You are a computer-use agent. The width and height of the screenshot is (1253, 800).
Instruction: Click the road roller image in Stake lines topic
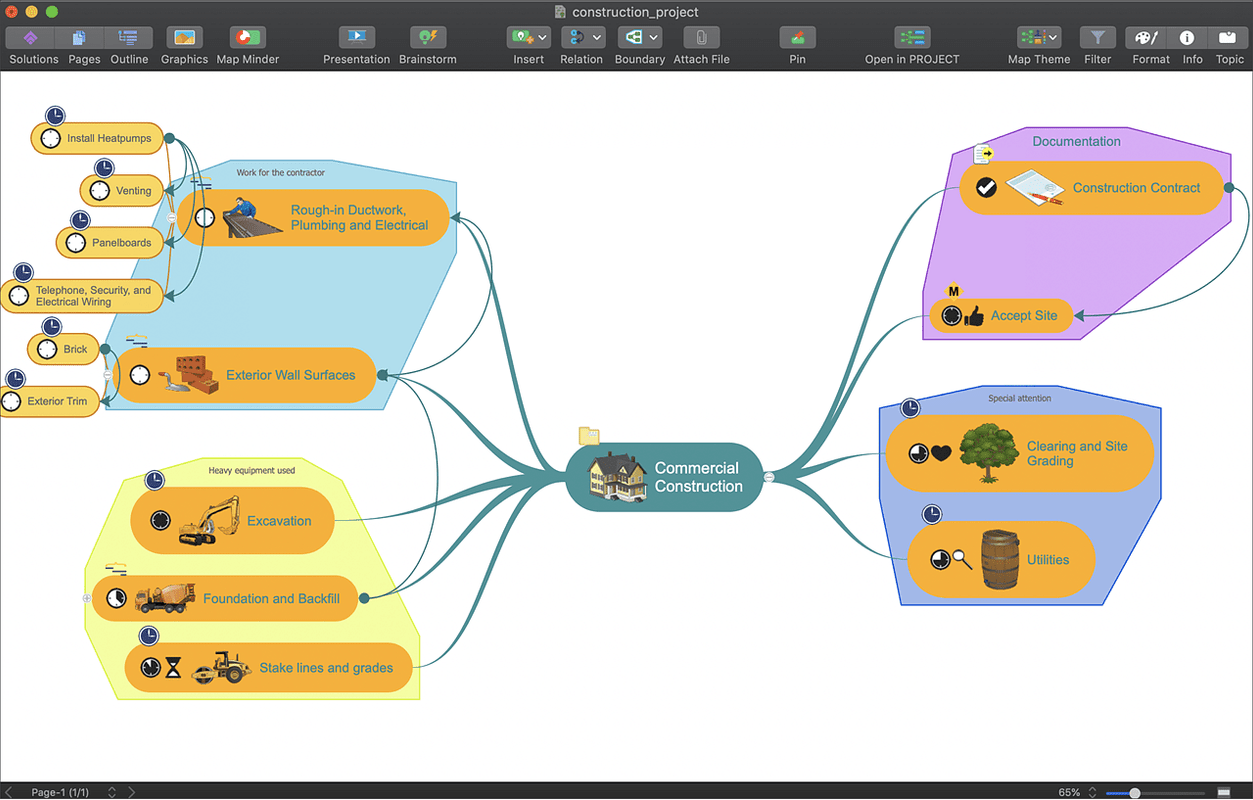coord(220,667)
